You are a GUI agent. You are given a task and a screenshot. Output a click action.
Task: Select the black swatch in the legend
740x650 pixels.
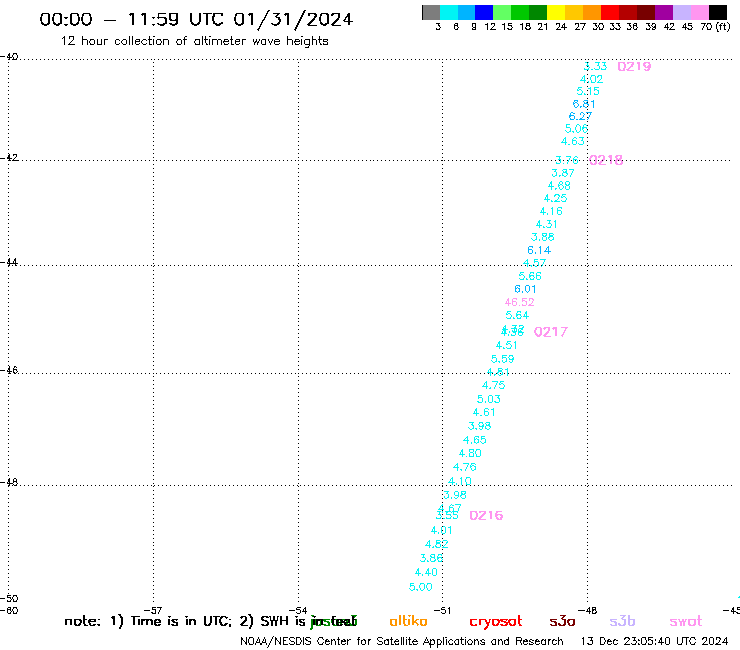tap(718, 12)
